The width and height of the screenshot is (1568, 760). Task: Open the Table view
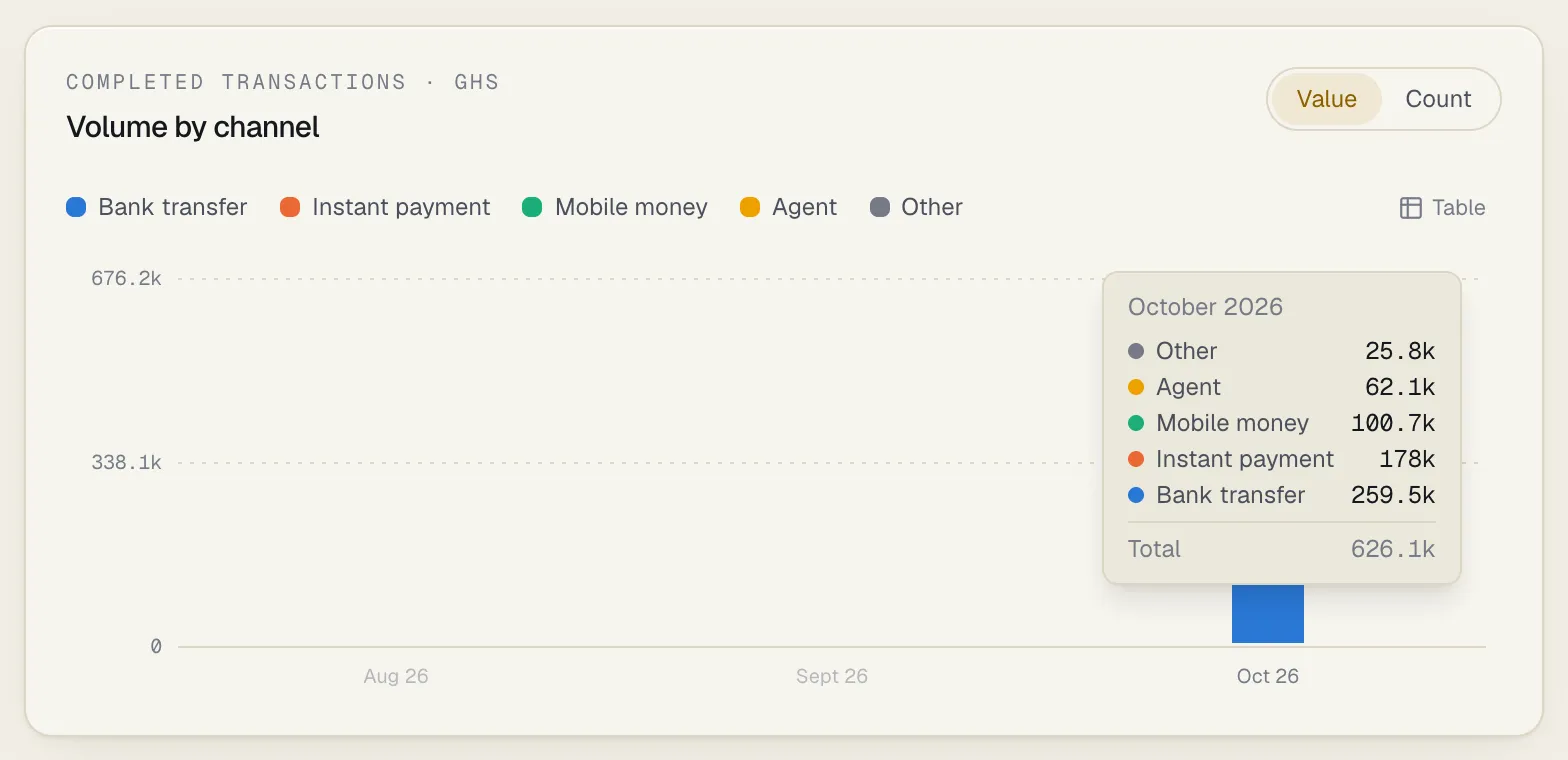tap(1442, 208)
